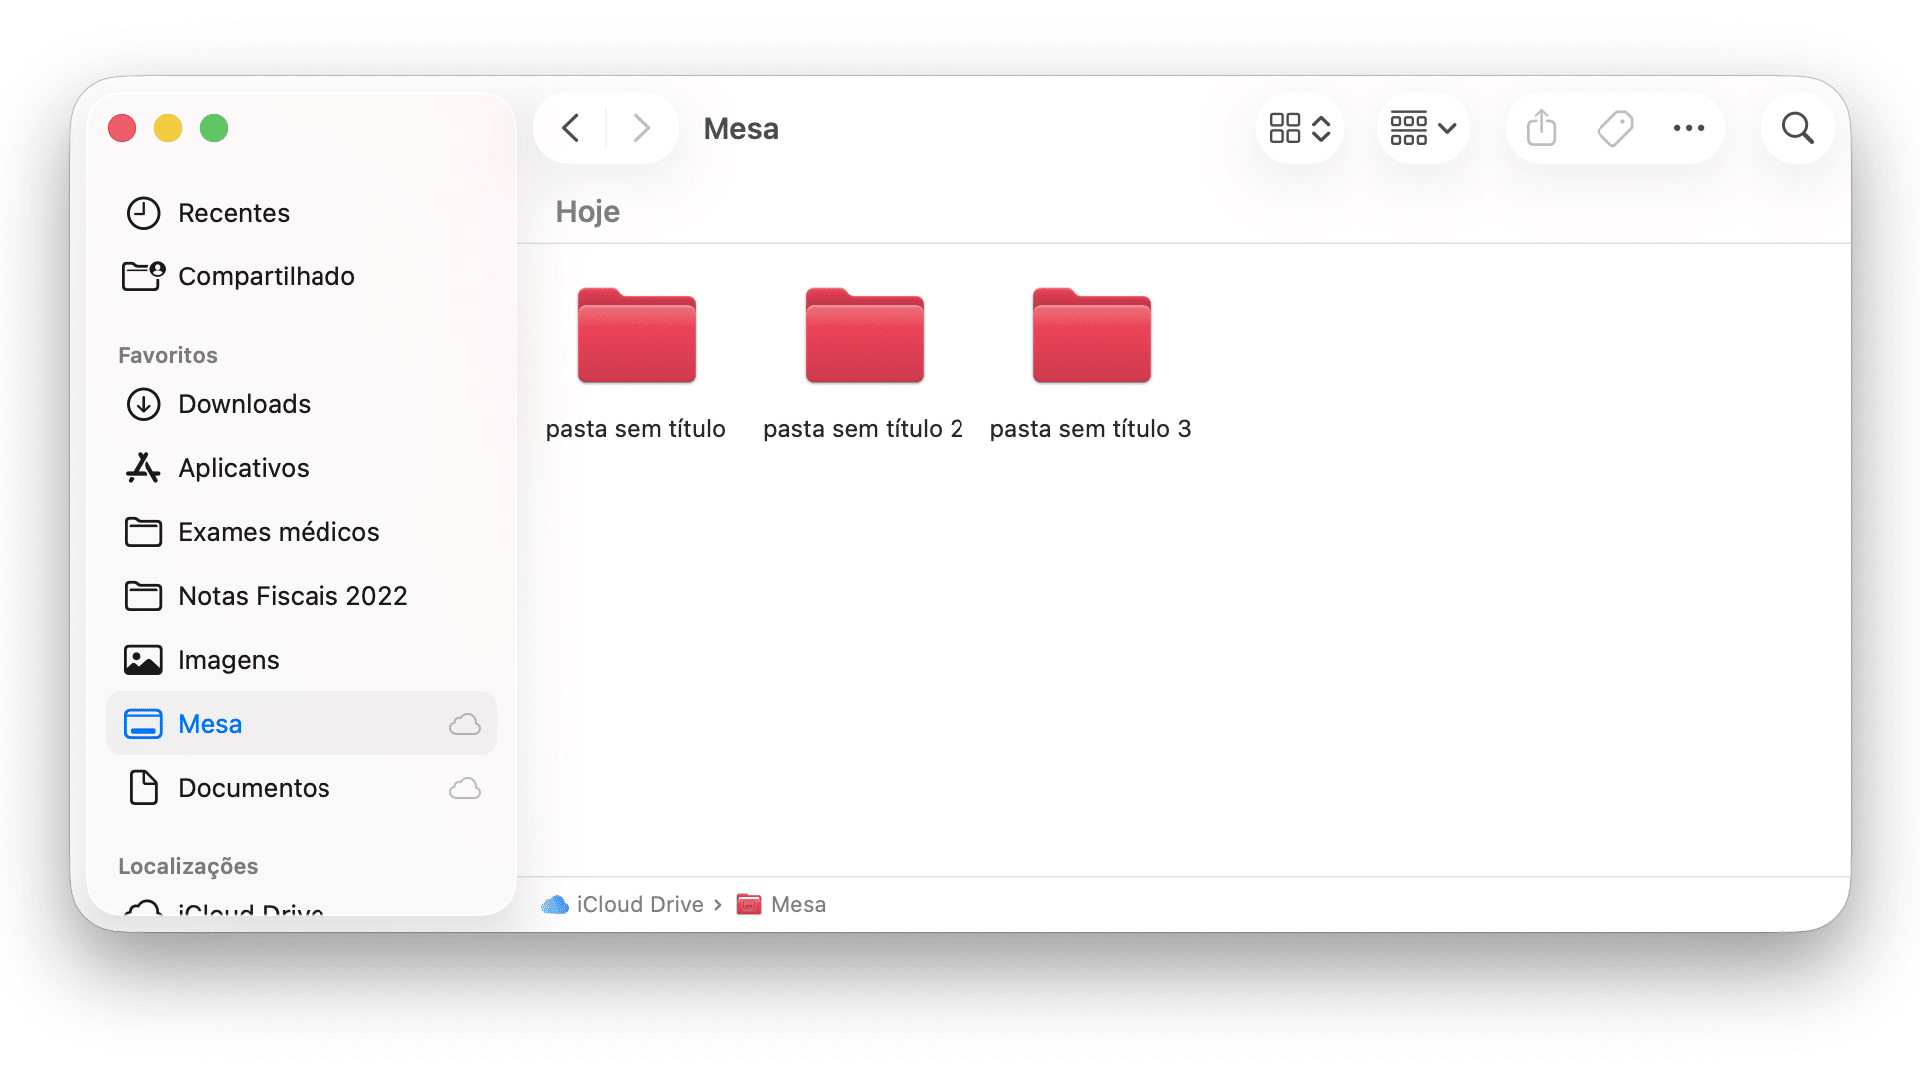Viewport: 1920px width, 1080px height.
Task: Click the Share toolbar icon
Action: [1541, 128]
